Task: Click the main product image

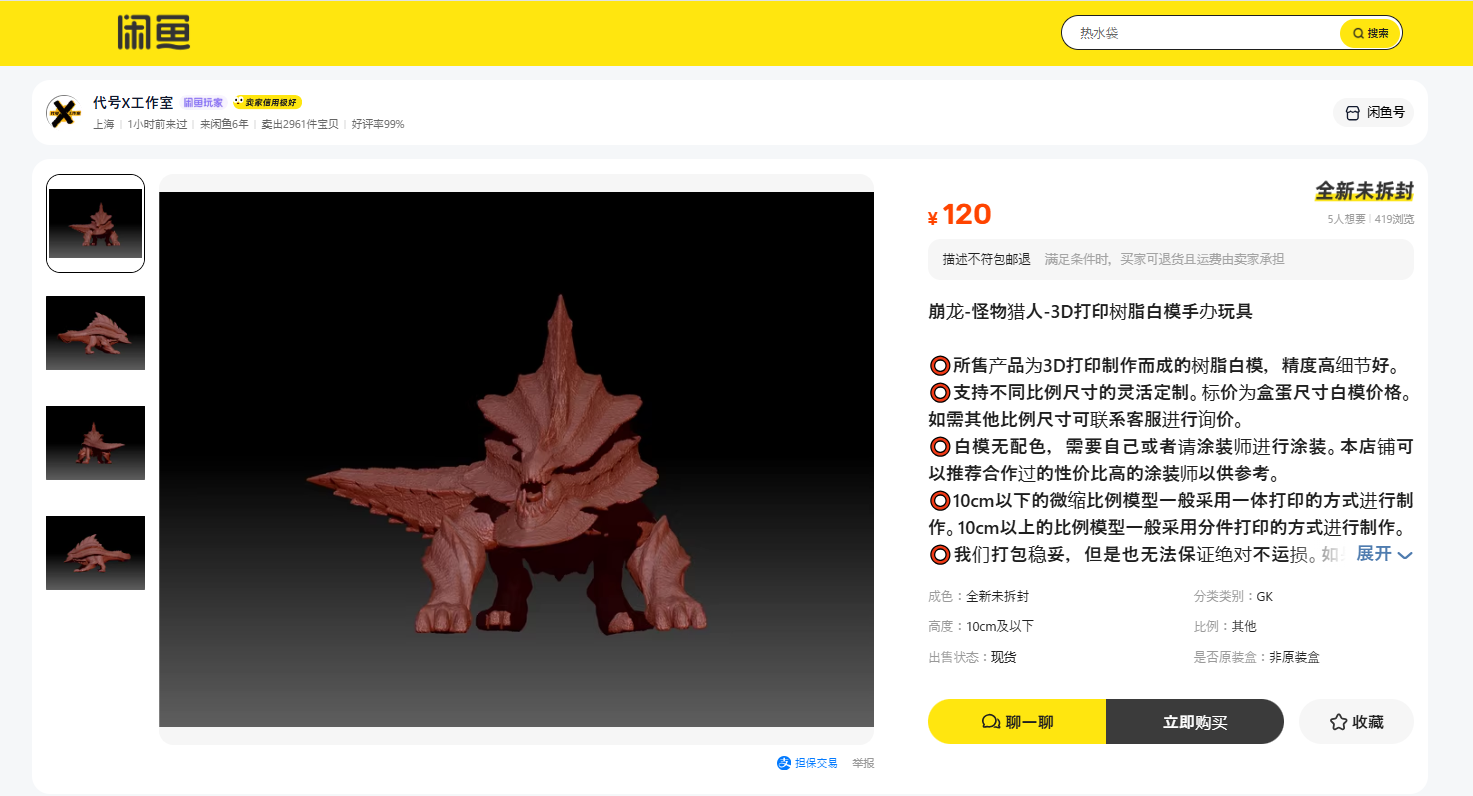Action: (x=516, y=459)
